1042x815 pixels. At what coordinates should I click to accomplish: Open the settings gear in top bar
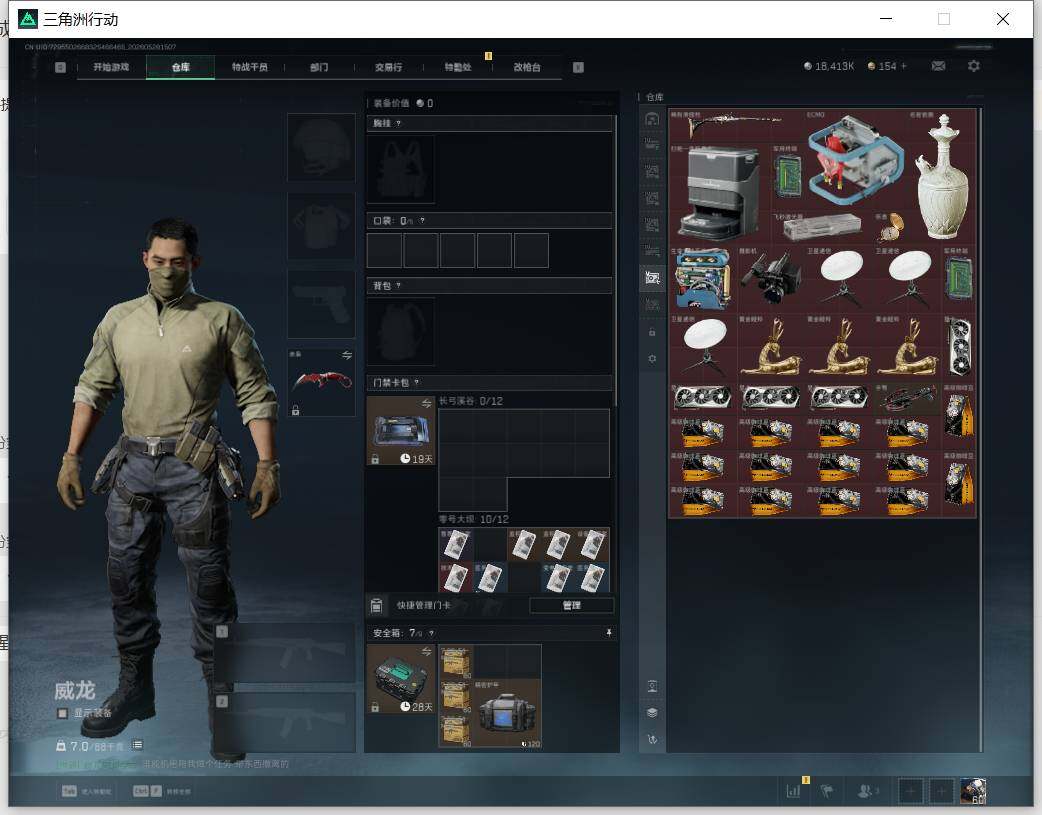[974, 66]
